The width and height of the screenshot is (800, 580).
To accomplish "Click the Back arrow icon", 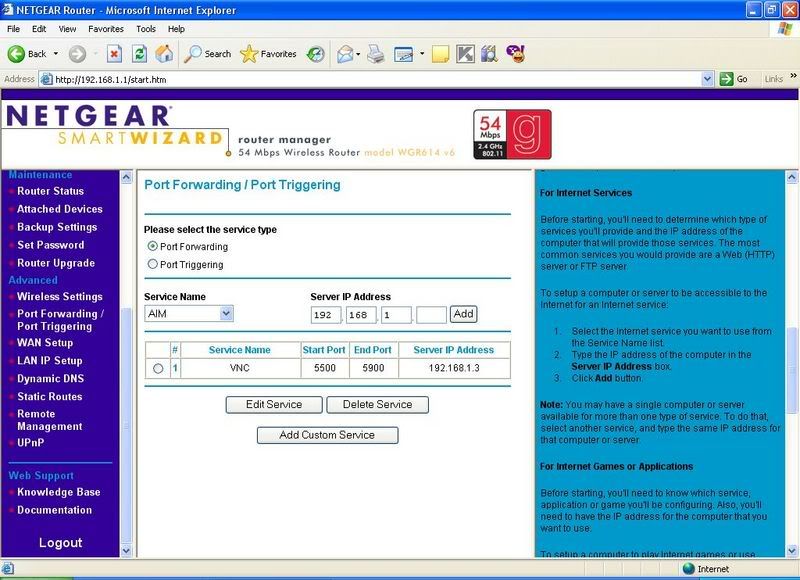I will tap(16, 54).
